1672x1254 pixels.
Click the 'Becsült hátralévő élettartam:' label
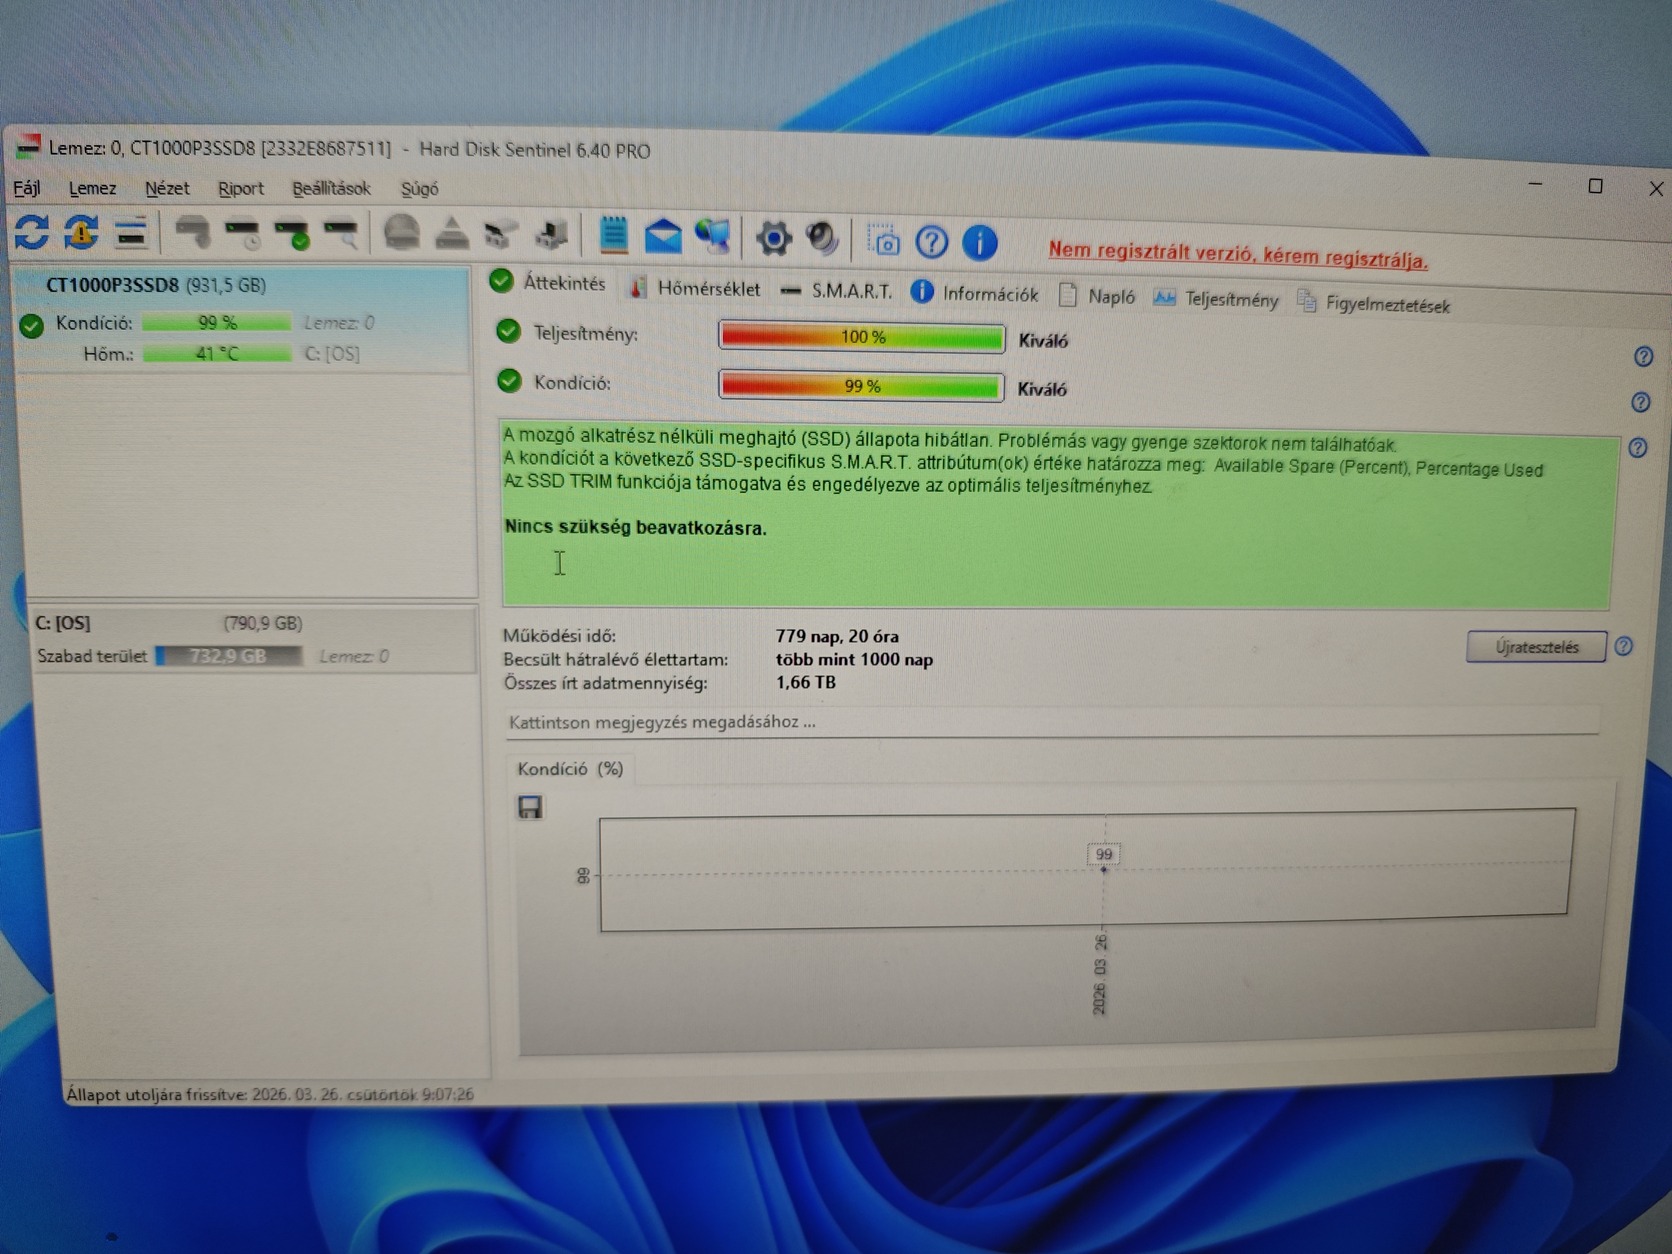[615, 659]
